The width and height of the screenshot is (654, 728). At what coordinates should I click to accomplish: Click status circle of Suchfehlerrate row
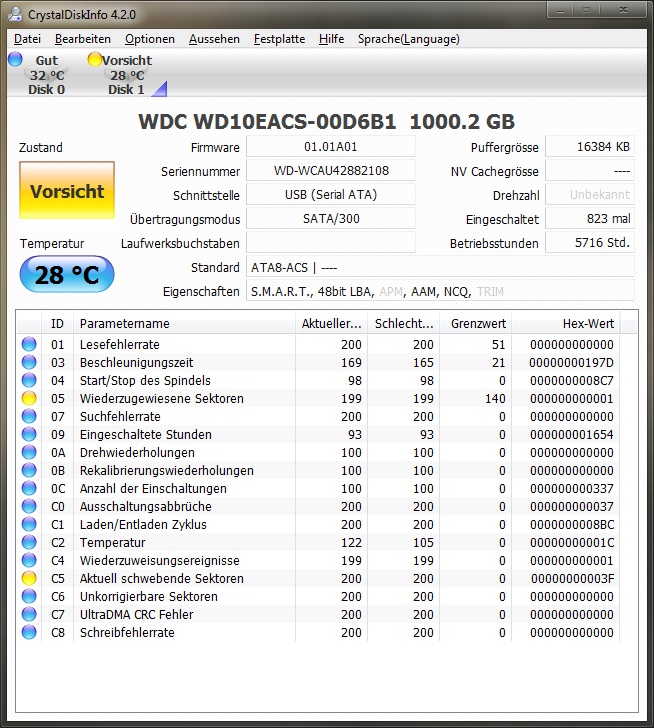(29, 416)
